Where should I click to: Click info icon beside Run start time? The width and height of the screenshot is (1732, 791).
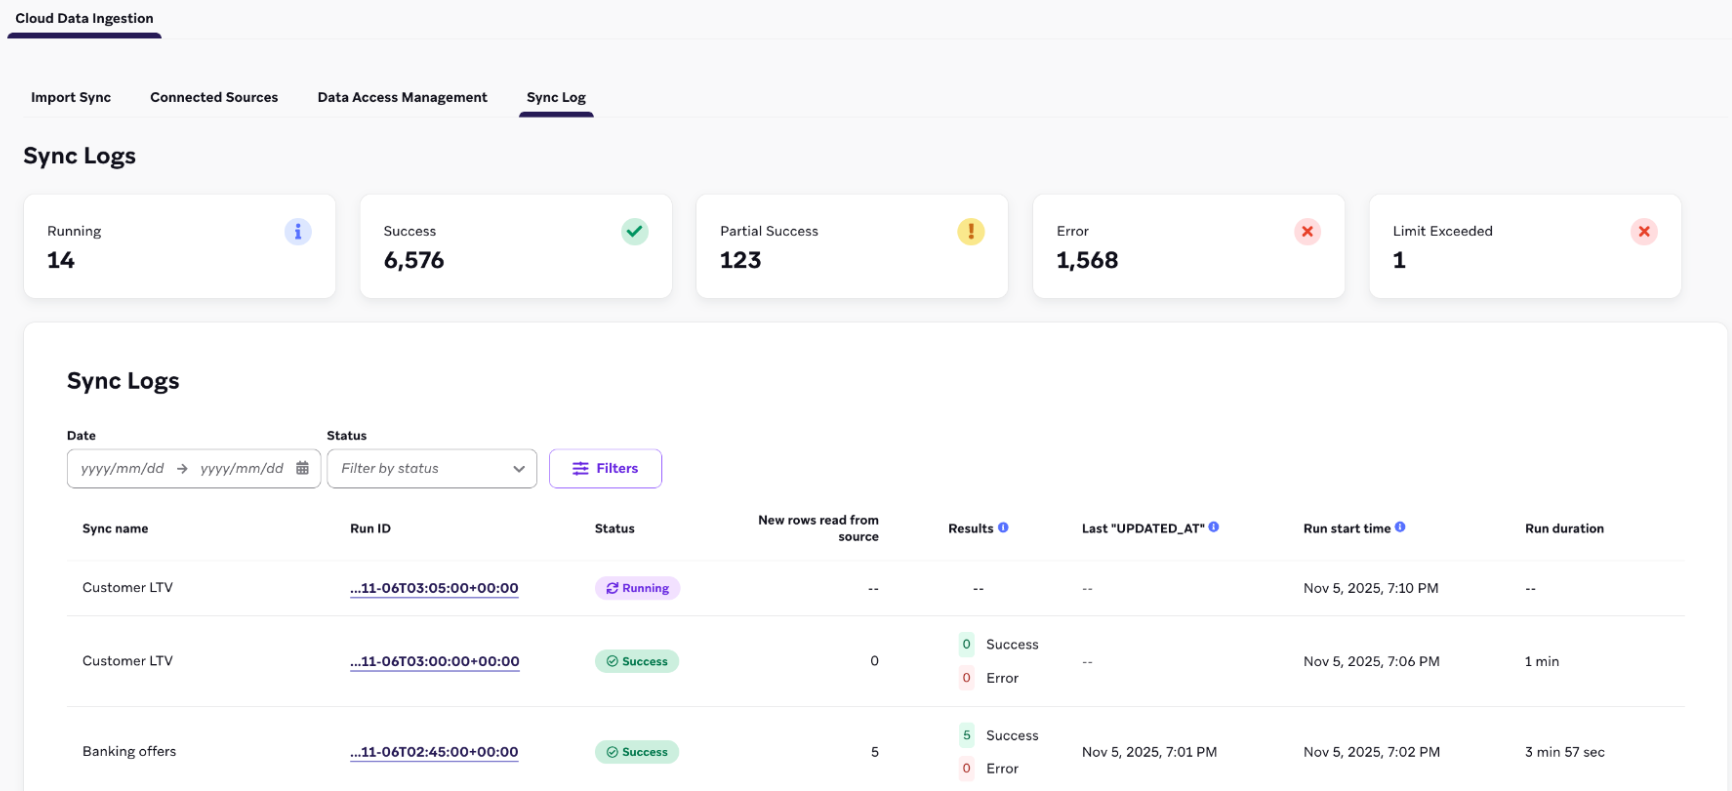[1400, 527]
